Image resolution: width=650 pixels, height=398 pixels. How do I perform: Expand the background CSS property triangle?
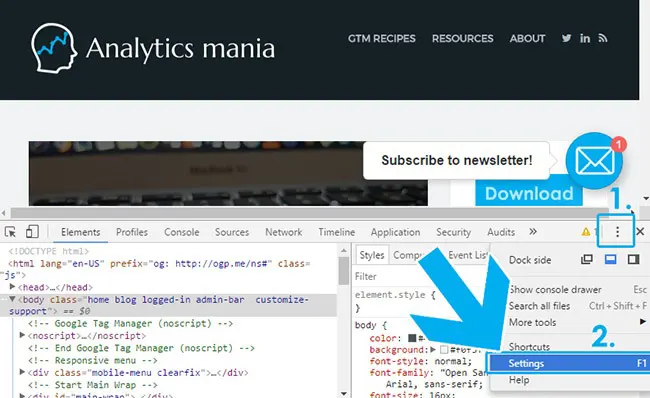[x=433, y=349]
